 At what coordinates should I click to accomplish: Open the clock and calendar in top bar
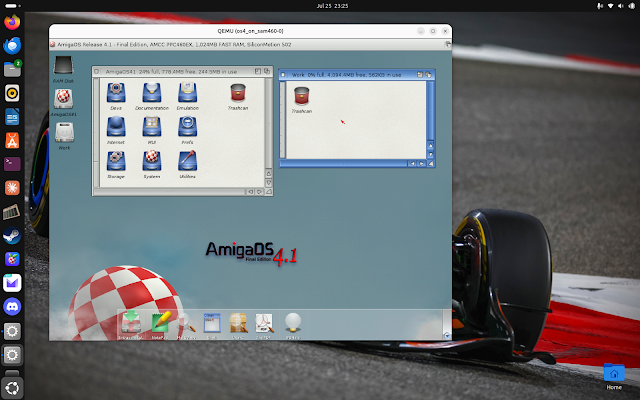pyautogui.click(x=332, y=6)
